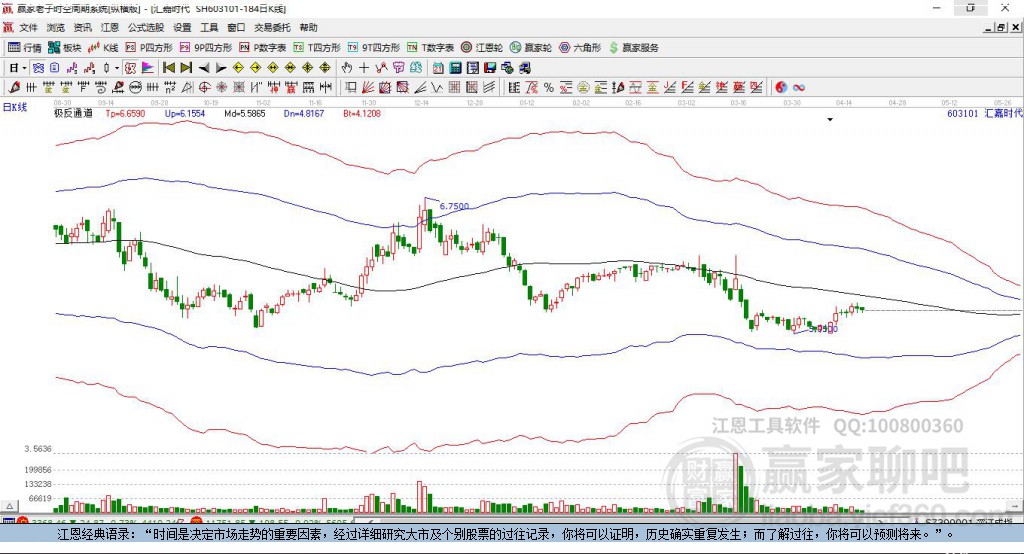Click the Md=5.5865 value
This screenshot has height=554, width=1024.
pos(244,113)
